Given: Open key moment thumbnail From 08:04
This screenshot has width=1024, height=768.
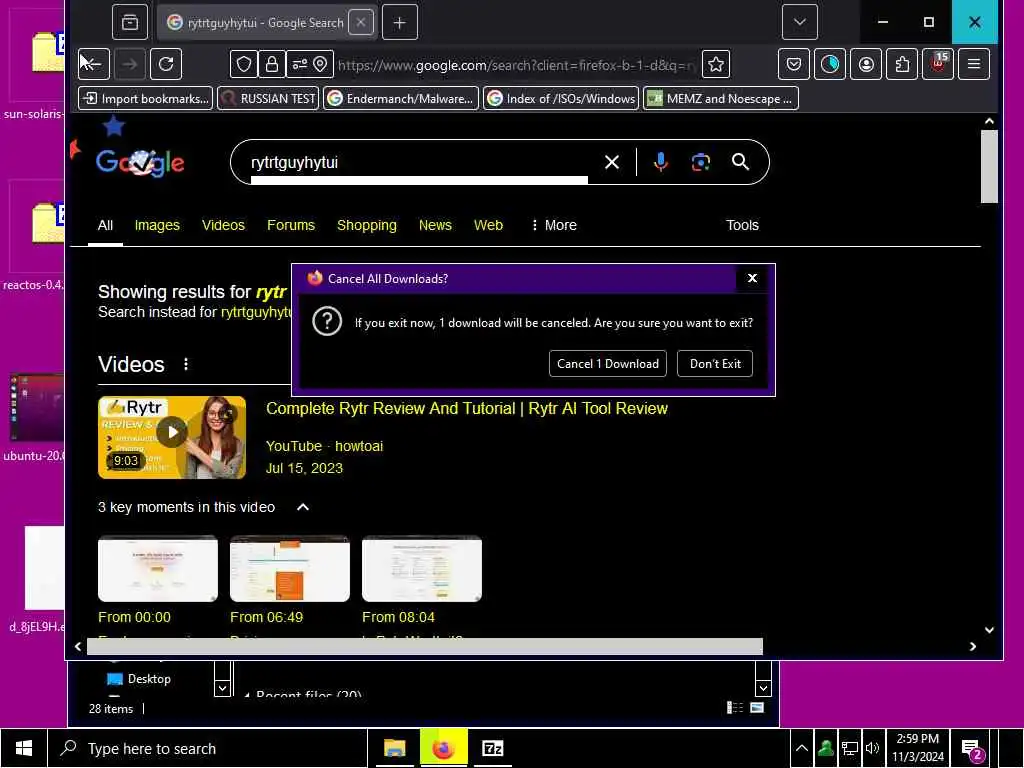Looking at the screenshot, I should [x=422, y=569].
